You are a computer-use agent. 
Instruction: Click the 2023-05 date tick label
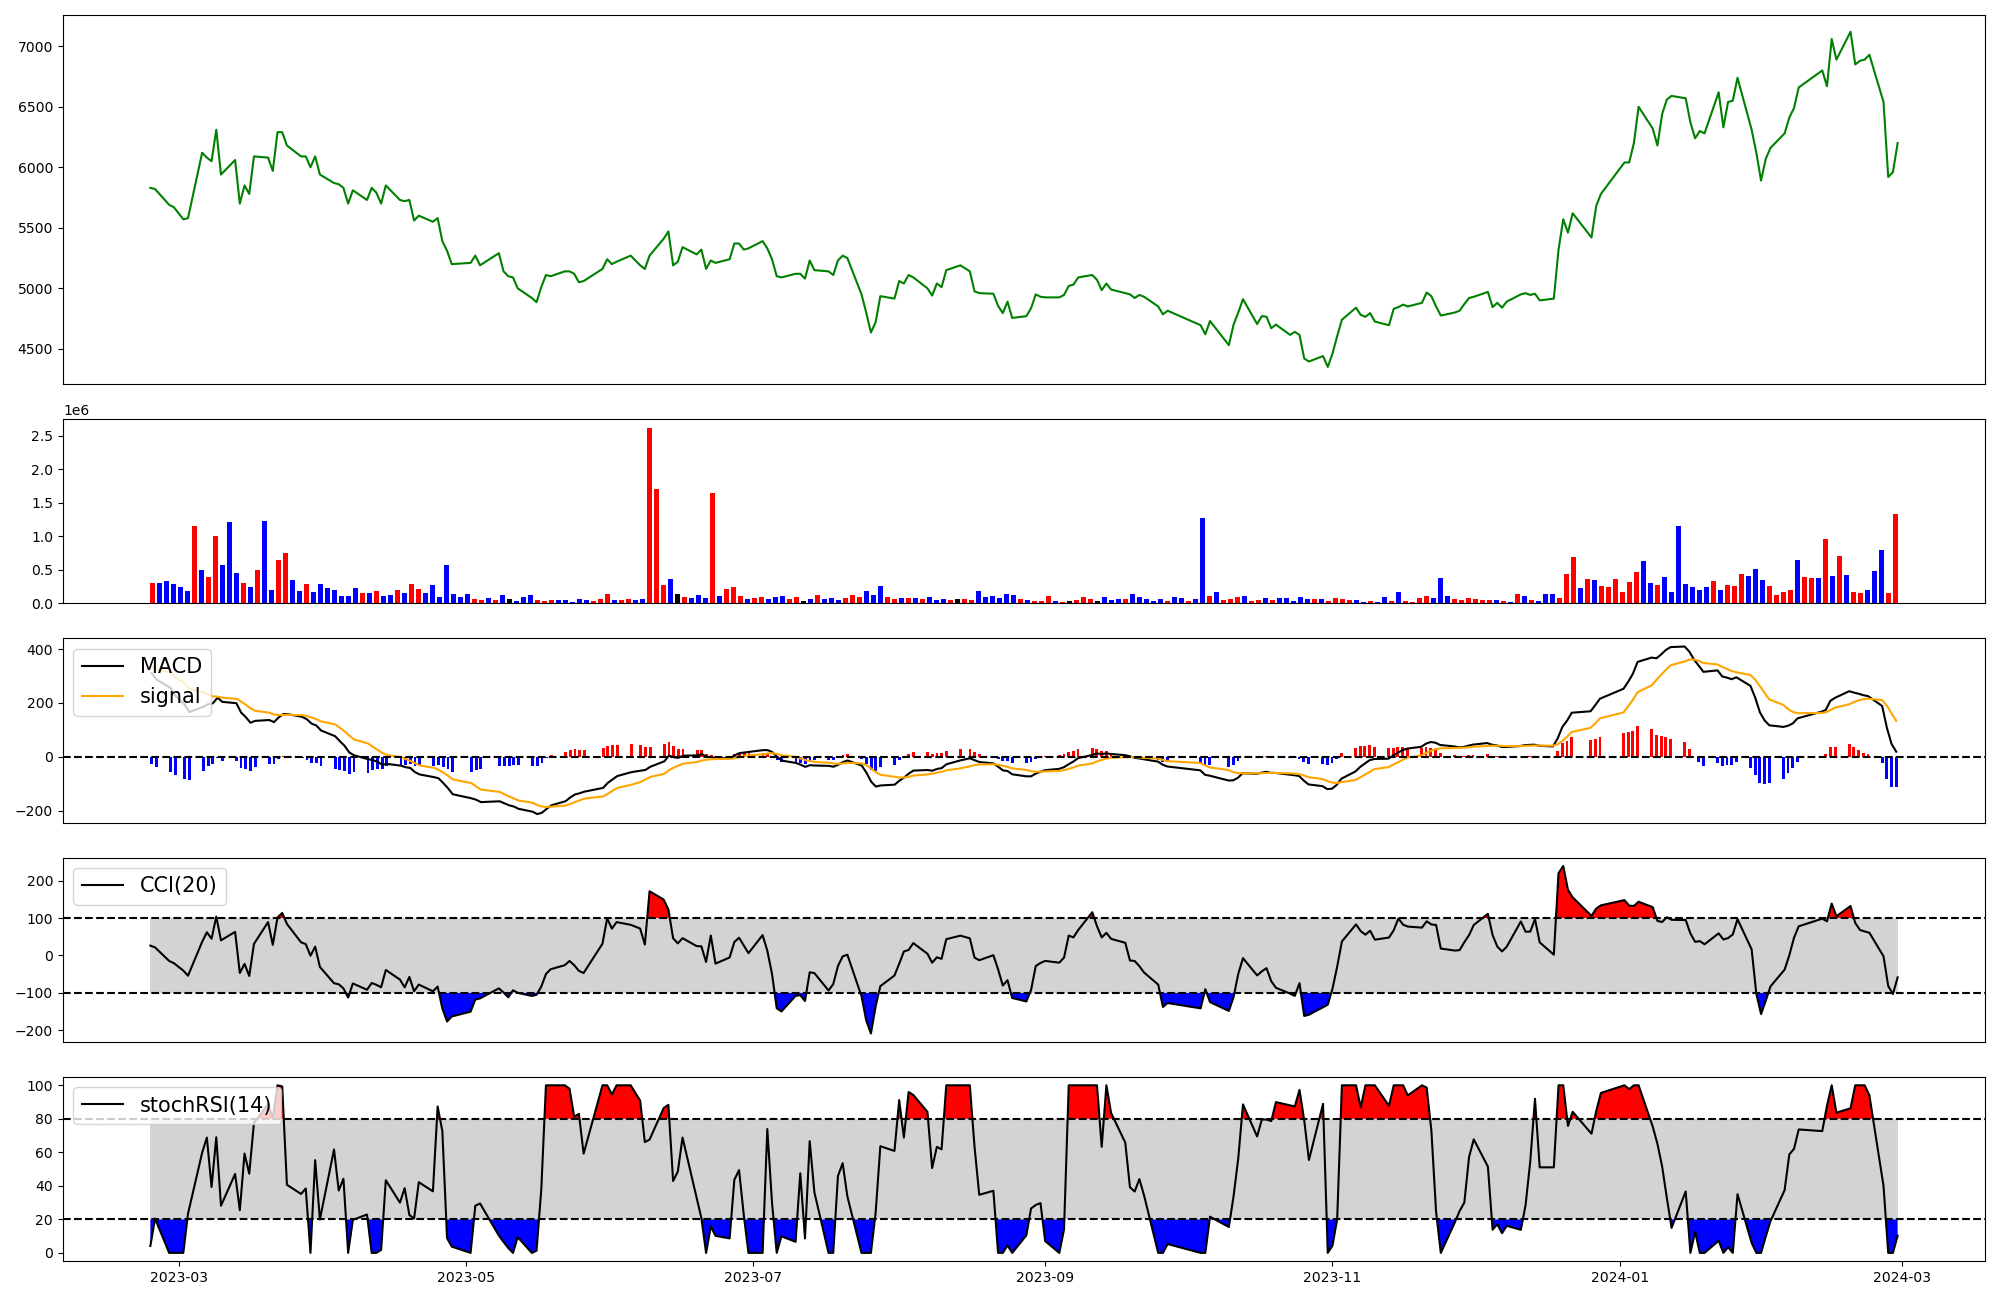click(x=466, y=1276)
